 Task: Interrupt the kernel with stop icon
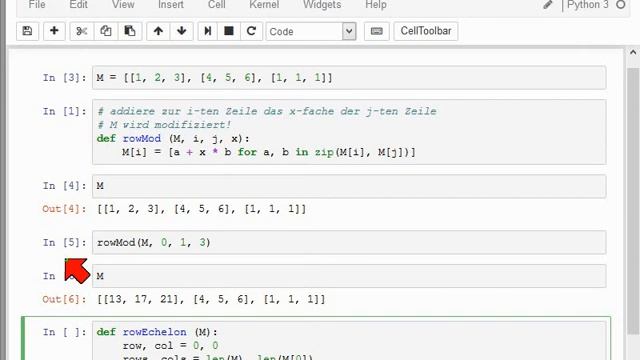point(229,31)
